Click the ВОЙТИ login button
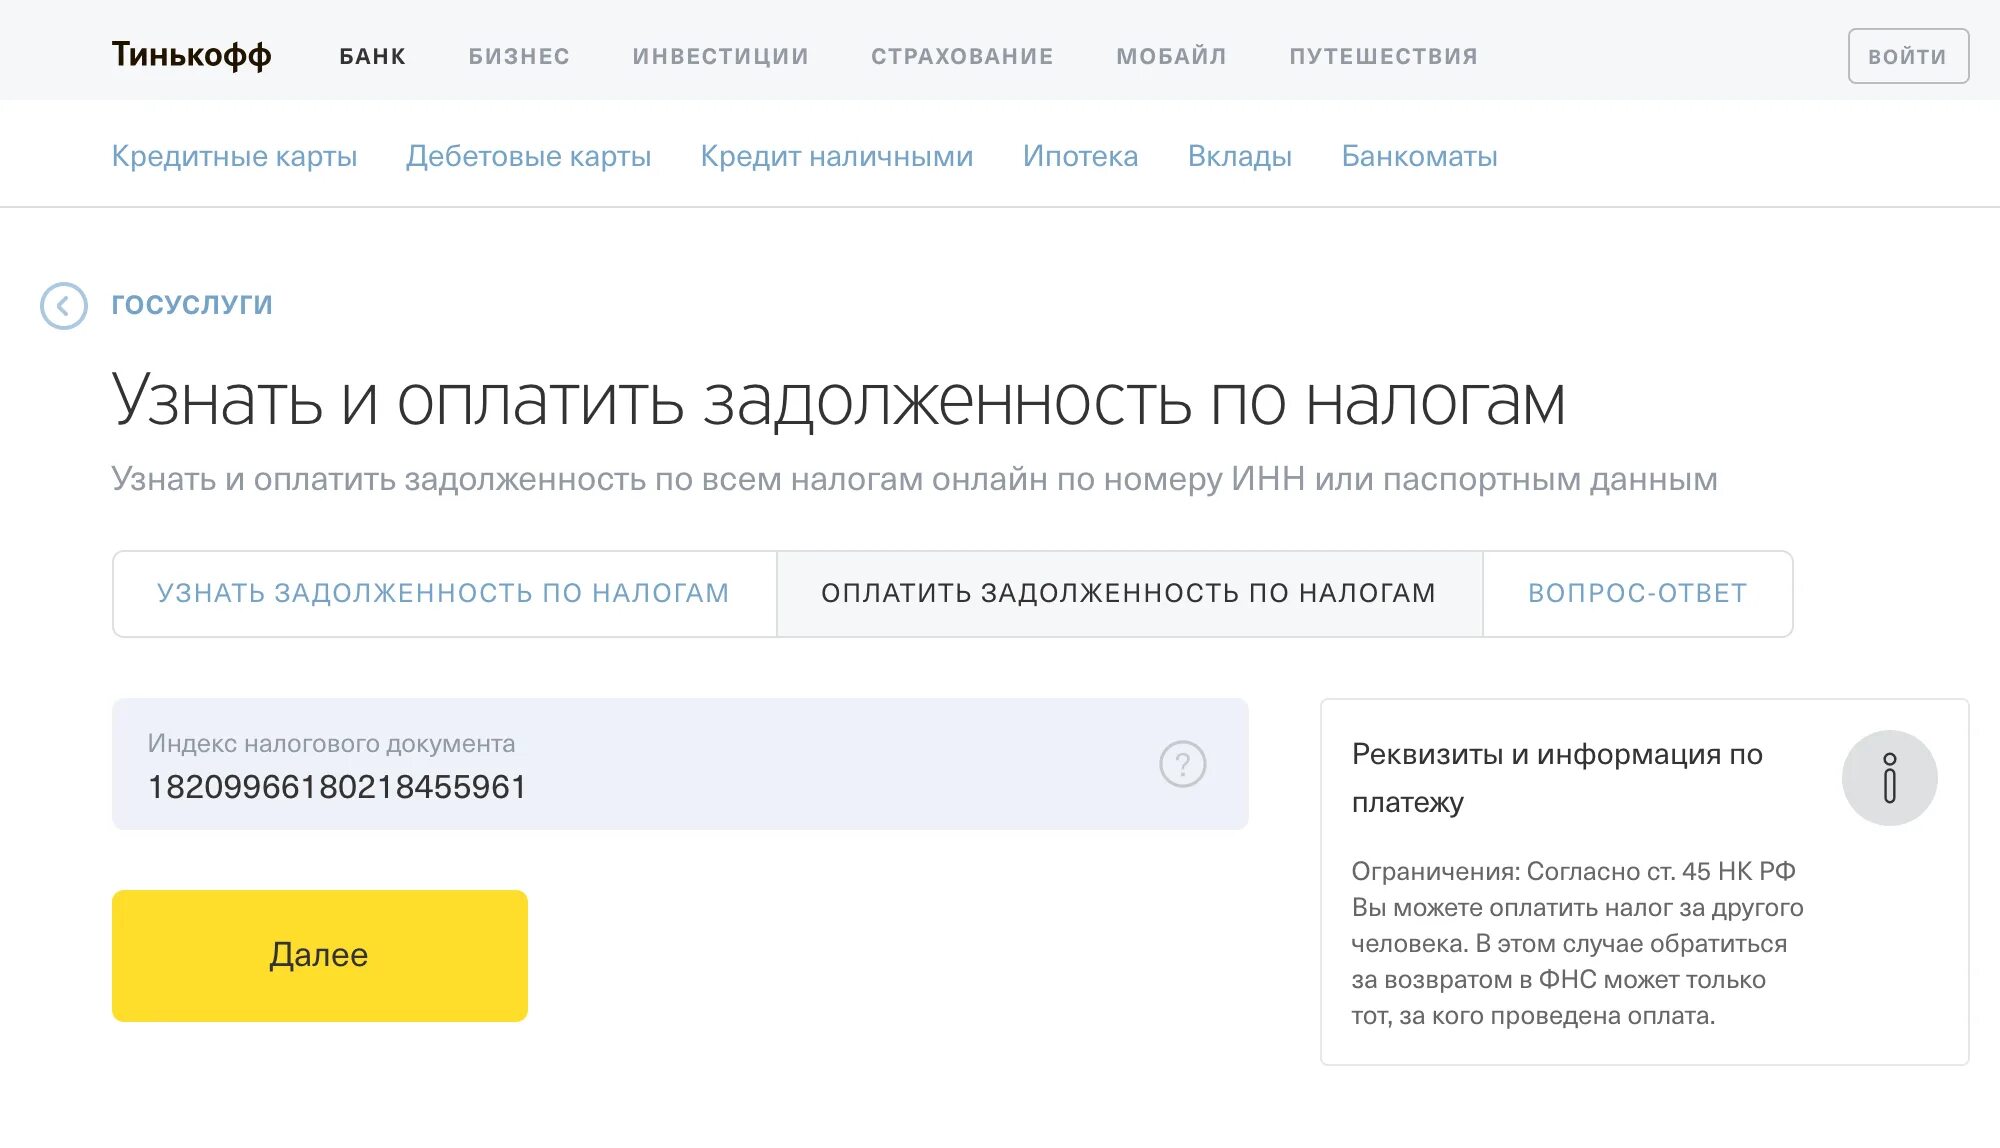The height and width of the screenshot is (1148, 2000). (x=1908, y=56)
